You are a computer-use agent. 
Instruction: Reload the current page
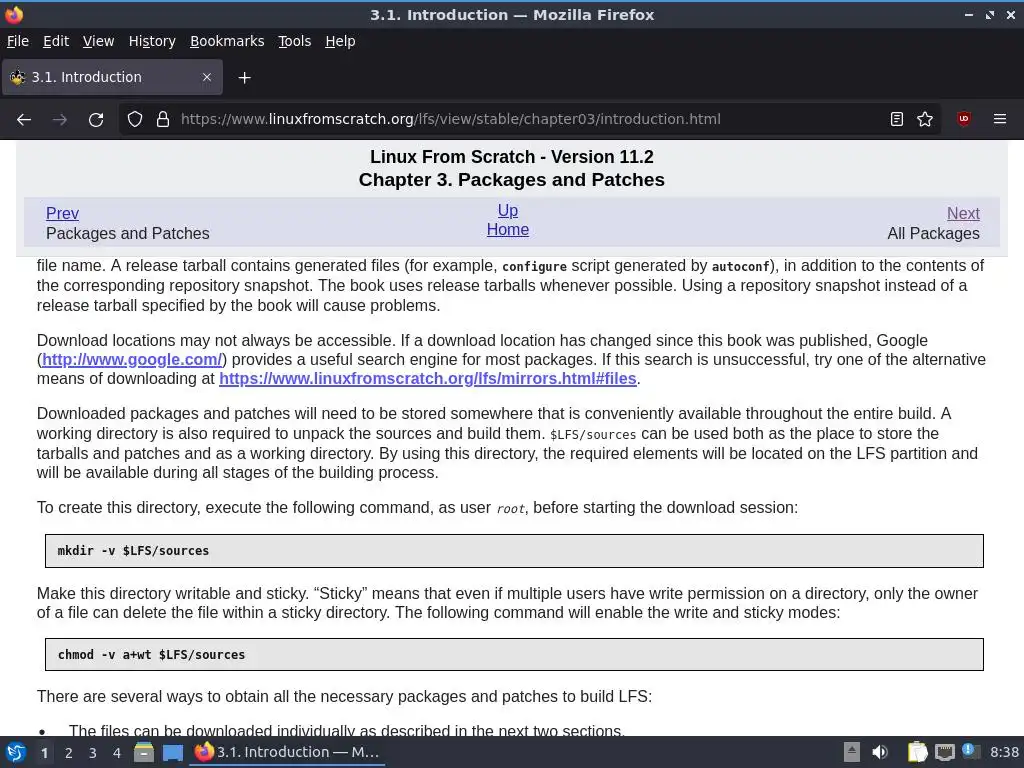tap(96, 120)
